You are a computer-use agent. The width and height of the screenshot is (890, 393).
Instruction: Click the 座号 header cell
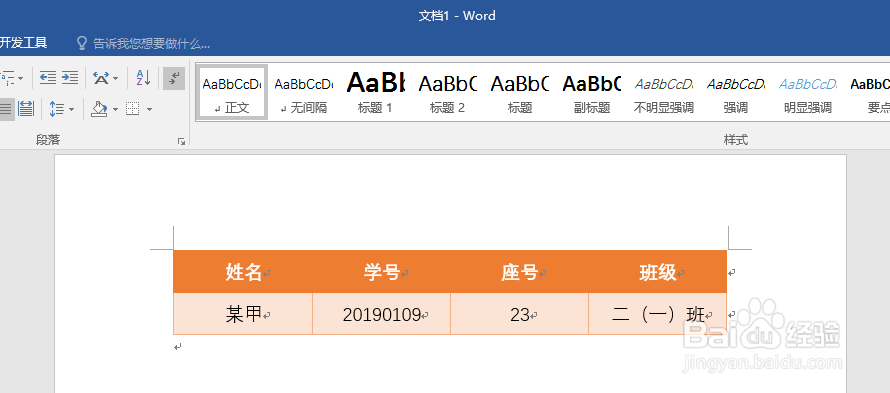519,272
